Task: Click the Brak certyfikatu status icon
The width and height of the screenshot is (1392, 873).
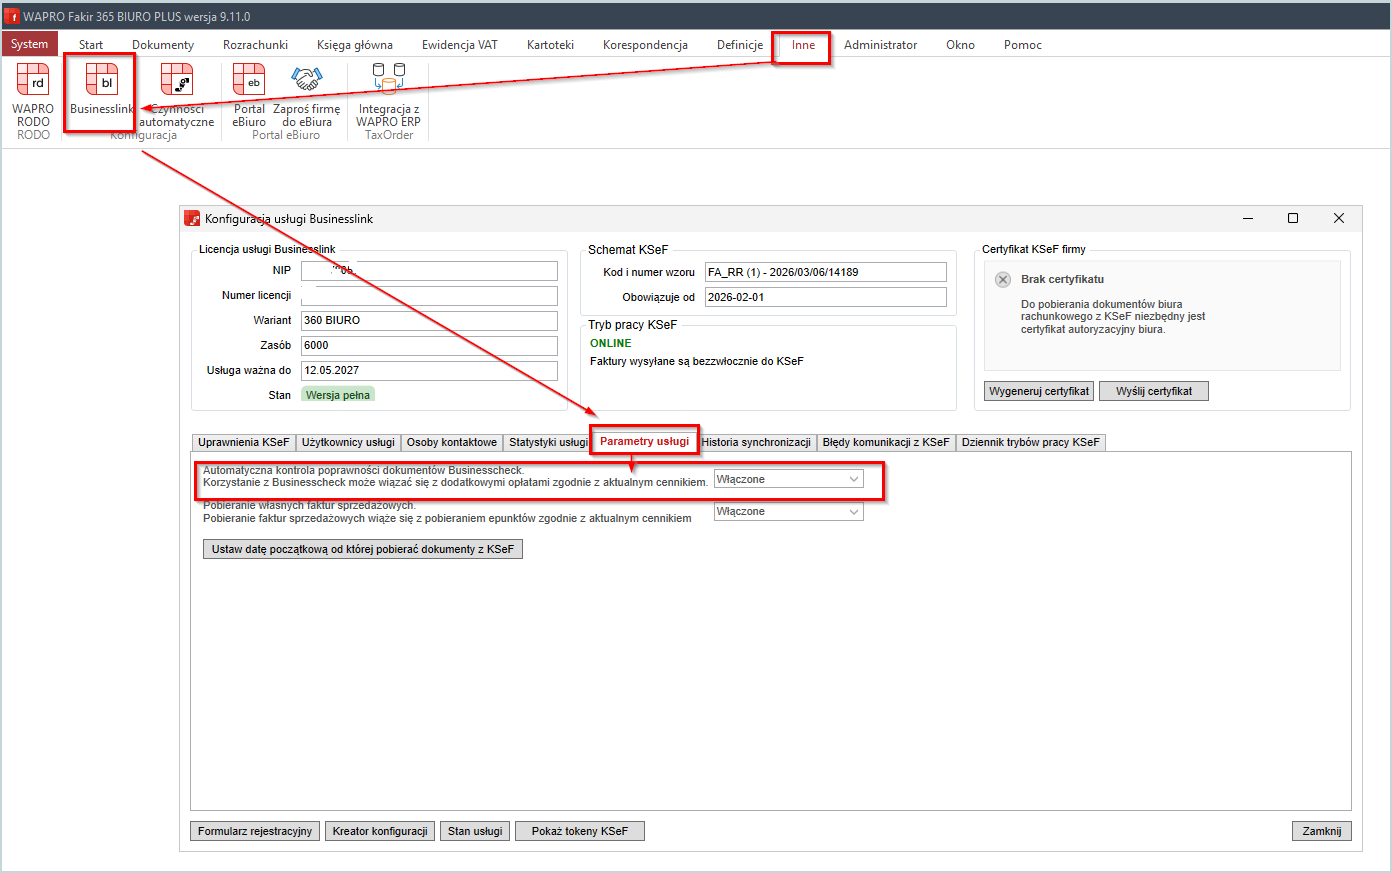Action: pyautogui.click(x=1003, y=279)
